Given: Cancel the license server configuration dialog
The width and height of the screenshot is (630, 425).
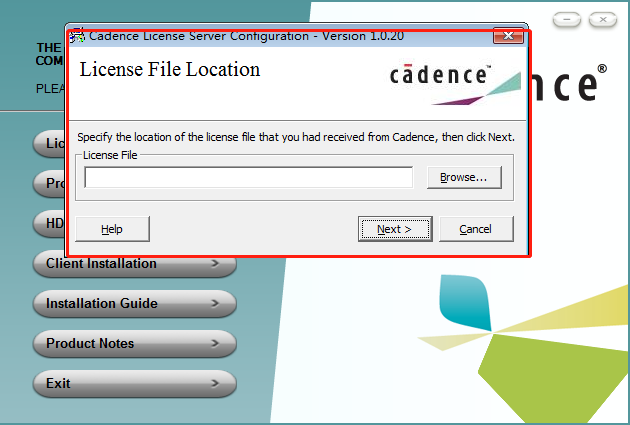Looking at the screenshot, I should point(476,229).
